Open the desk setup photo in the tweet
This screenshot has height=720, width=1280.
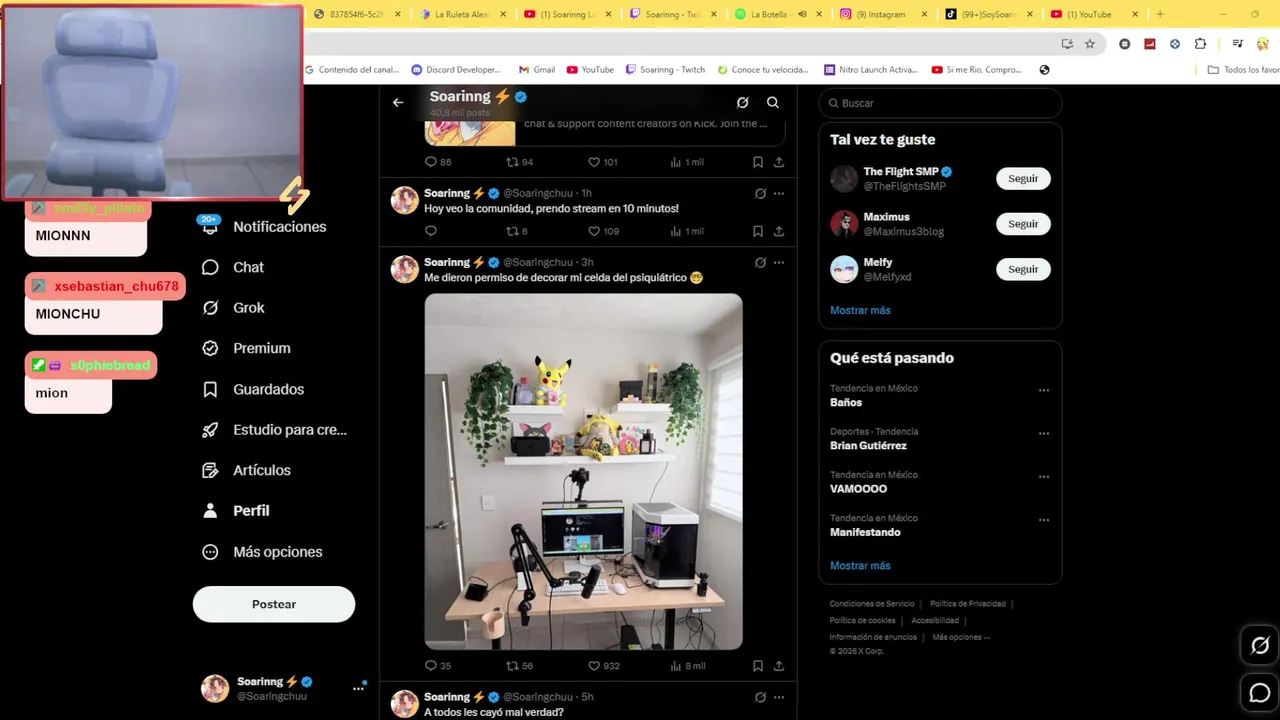(583, 471)
